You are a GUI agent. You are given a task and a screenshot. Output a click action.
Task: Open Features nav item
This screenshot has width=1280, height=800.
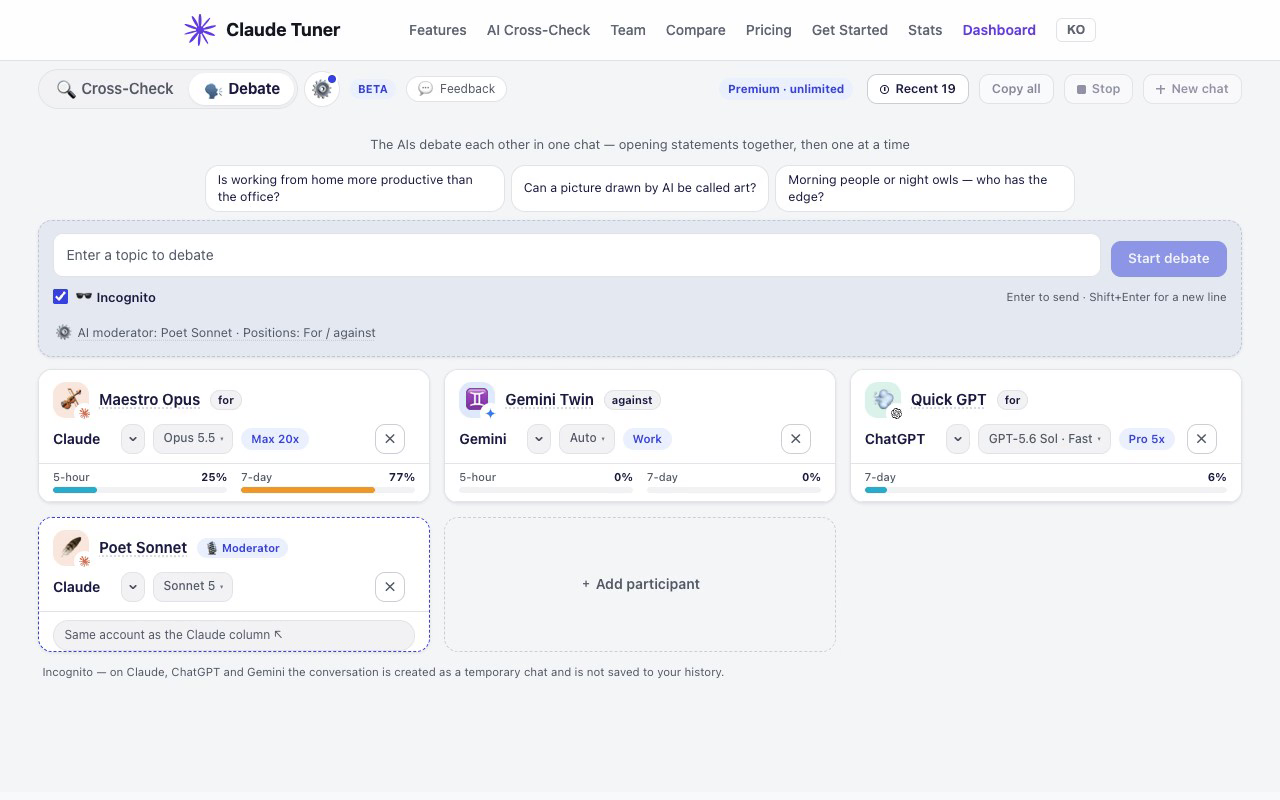(438, 30)
